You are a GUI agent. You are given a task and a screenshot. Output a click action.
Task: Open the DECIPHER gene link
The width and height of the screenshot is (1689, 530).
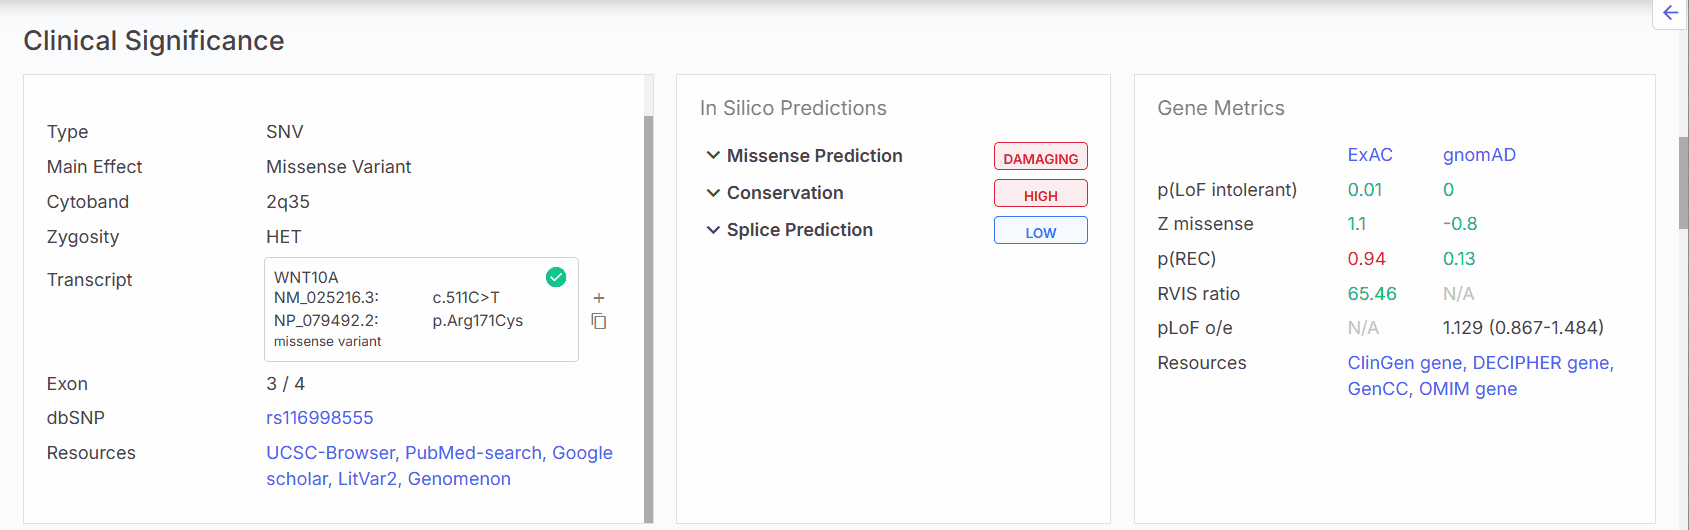pyautogui.click(x=1541, y=363)
